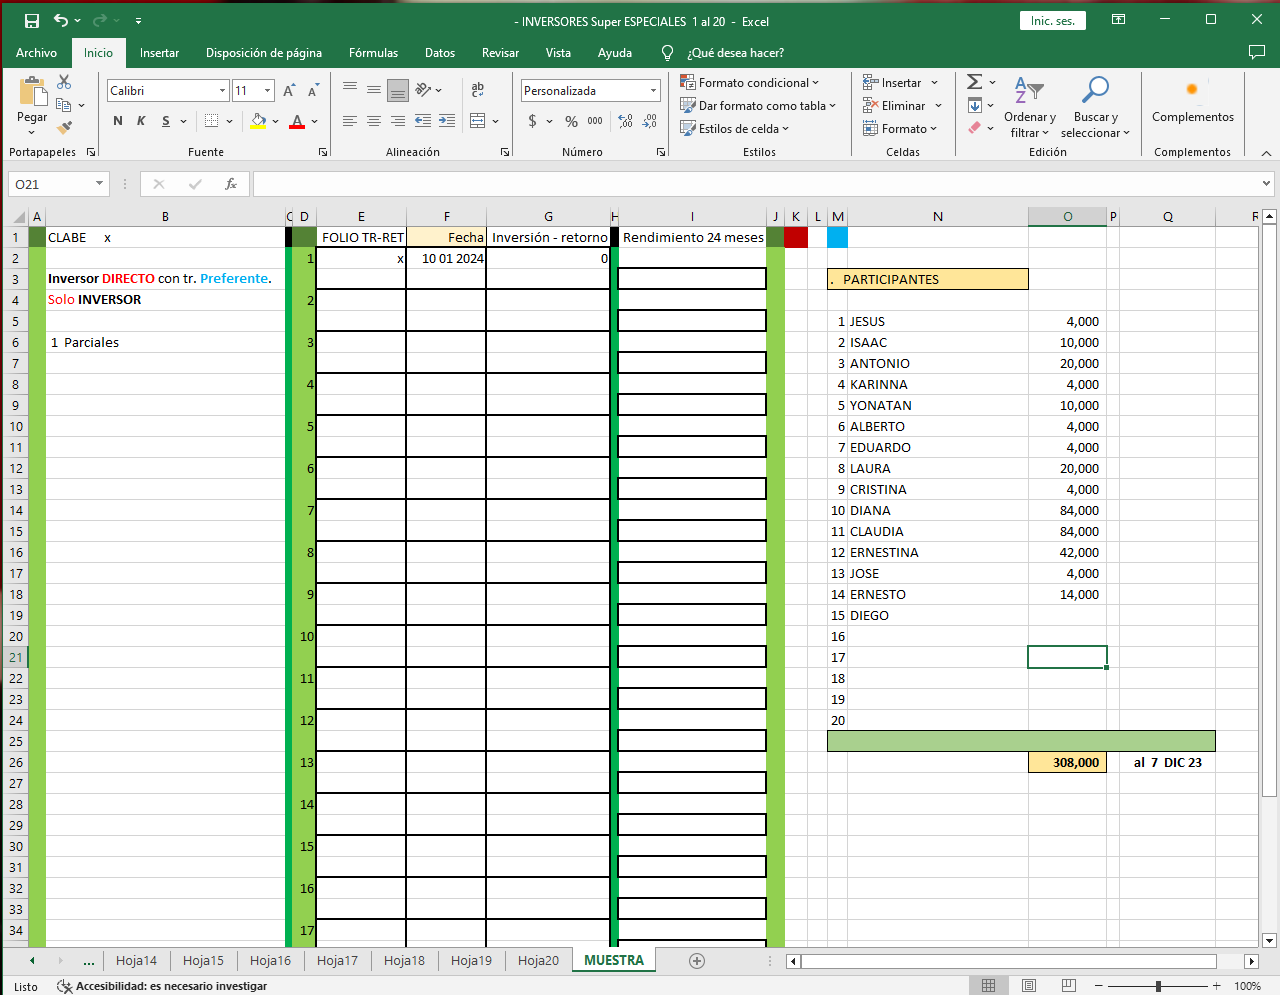The width and height of the screenshot is (1280, 995).
Task: Click the Percent Style icon
Action: pos(571,121)
